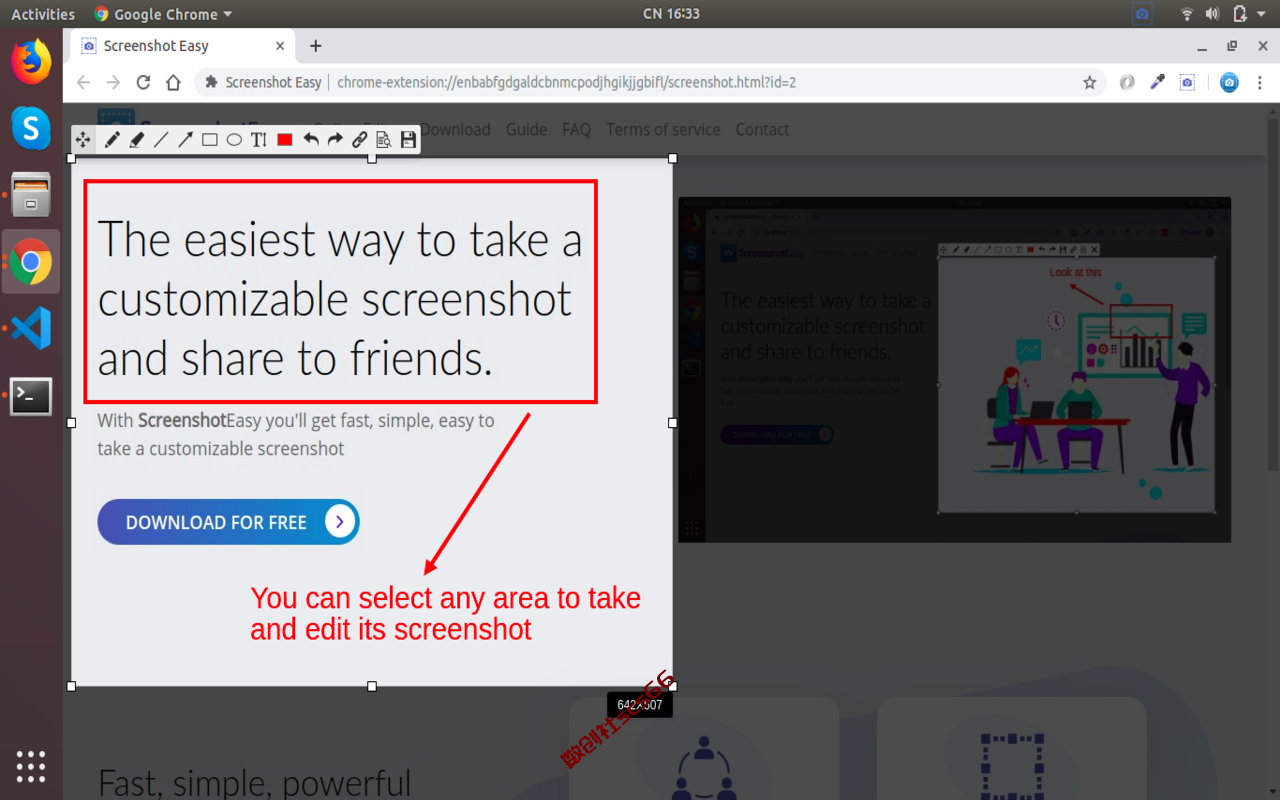Open the clock showing CN 16:33
The image size is (1280, 800).
(x=671, y=14)
